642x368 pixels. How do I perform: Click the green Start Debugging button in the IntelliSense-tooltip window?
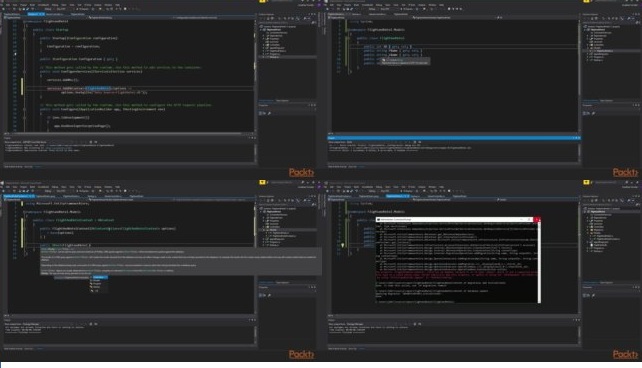82,191
